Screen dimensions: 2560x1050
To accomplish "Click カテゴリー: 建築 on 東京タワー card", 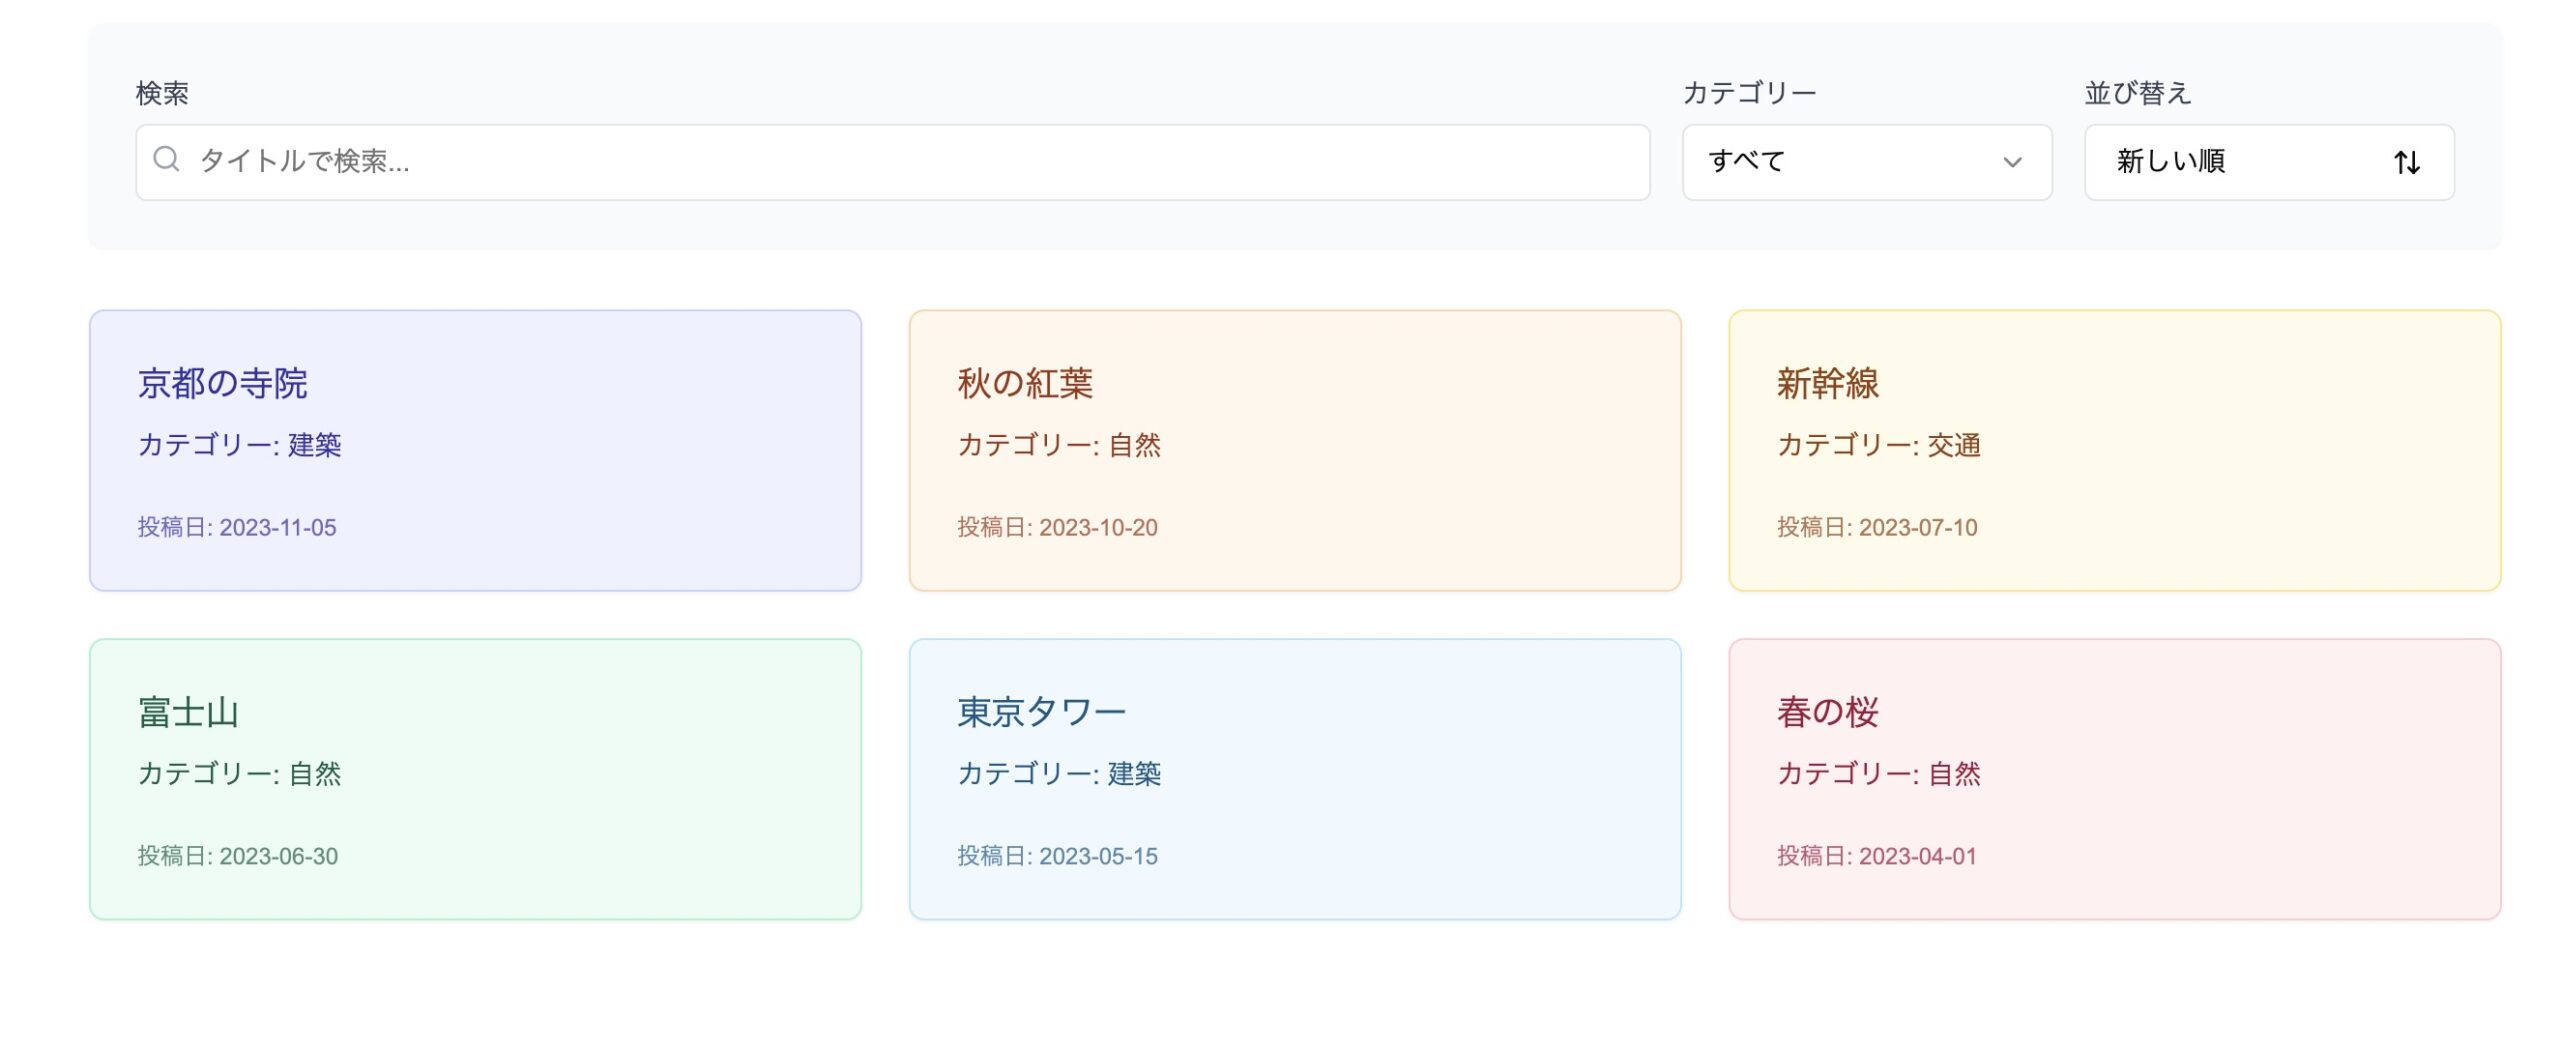I will coord(1059,774).
